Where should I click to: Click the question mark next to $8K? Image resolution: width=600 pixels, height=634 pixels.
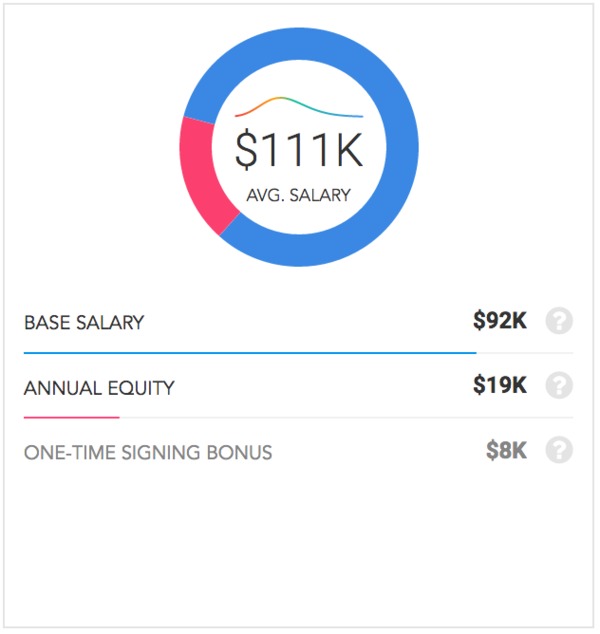pyautogui.click(x=561, y=451)
